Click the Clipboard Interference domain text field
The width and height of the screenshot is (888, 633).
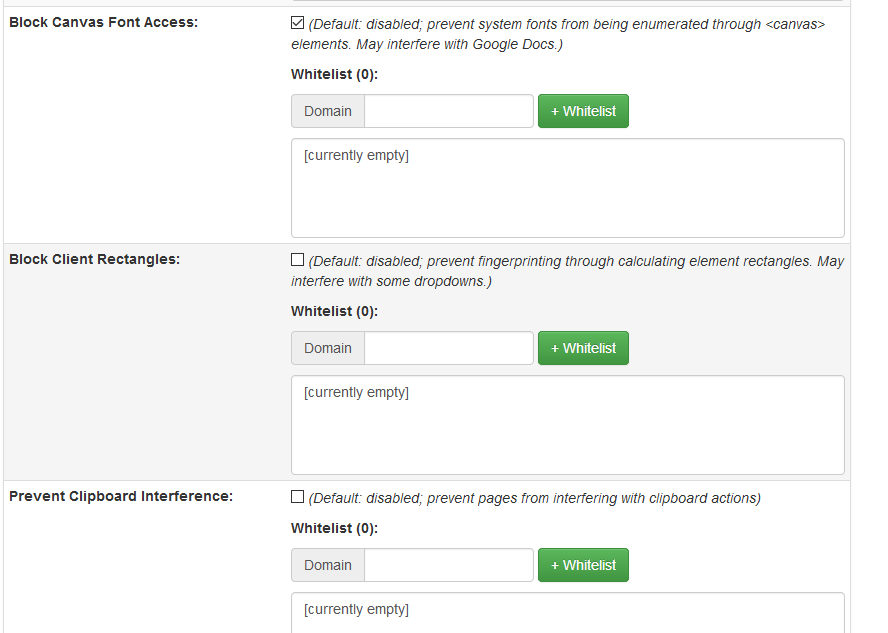coord(449,565)
